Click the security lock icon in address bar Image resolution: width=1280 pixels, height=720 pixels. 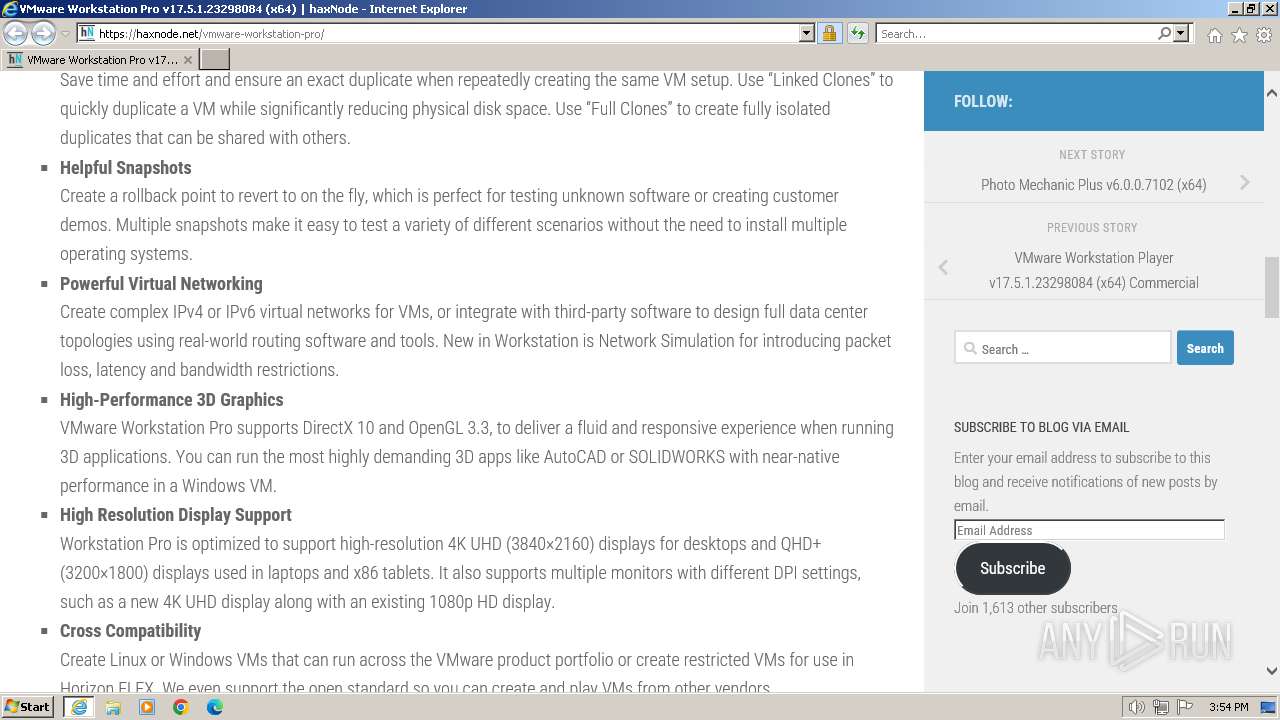829,33
